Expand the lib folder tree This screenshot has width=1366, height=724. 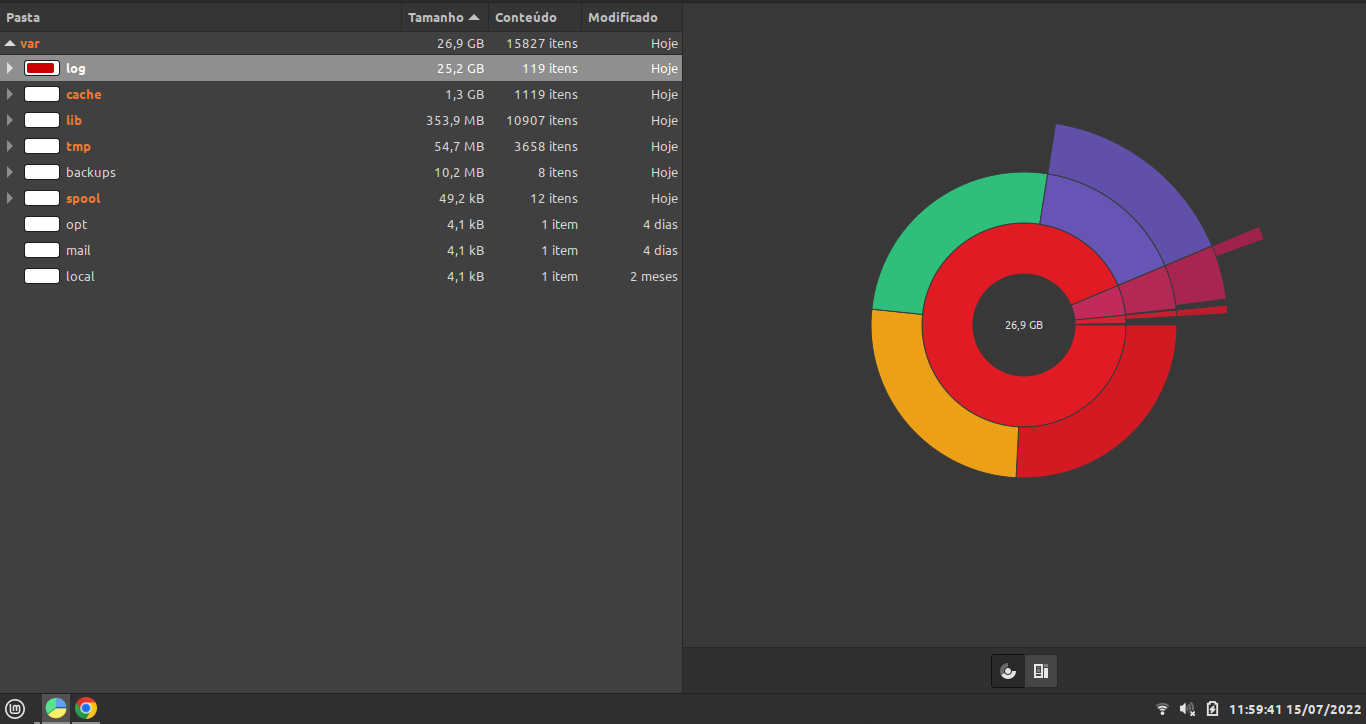[10, 120]
